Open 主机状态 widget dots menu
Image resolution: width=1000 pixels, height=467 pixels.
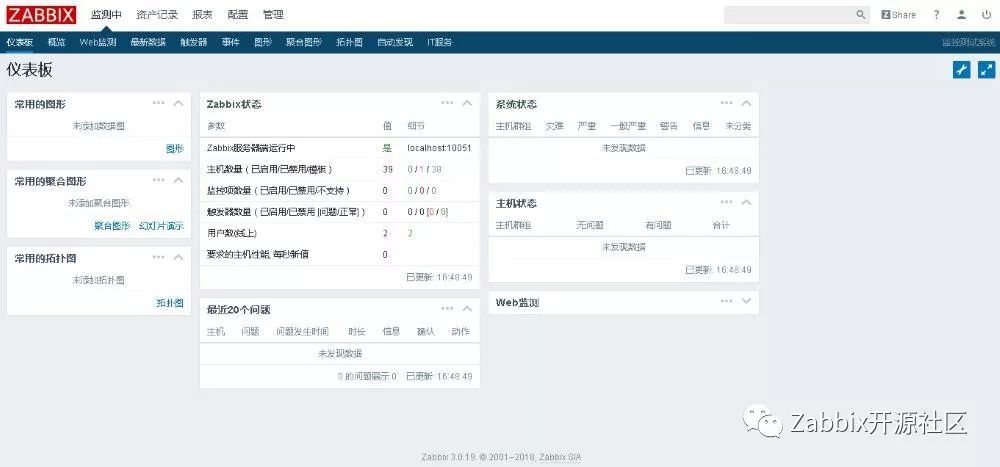[x=726, y=202]
